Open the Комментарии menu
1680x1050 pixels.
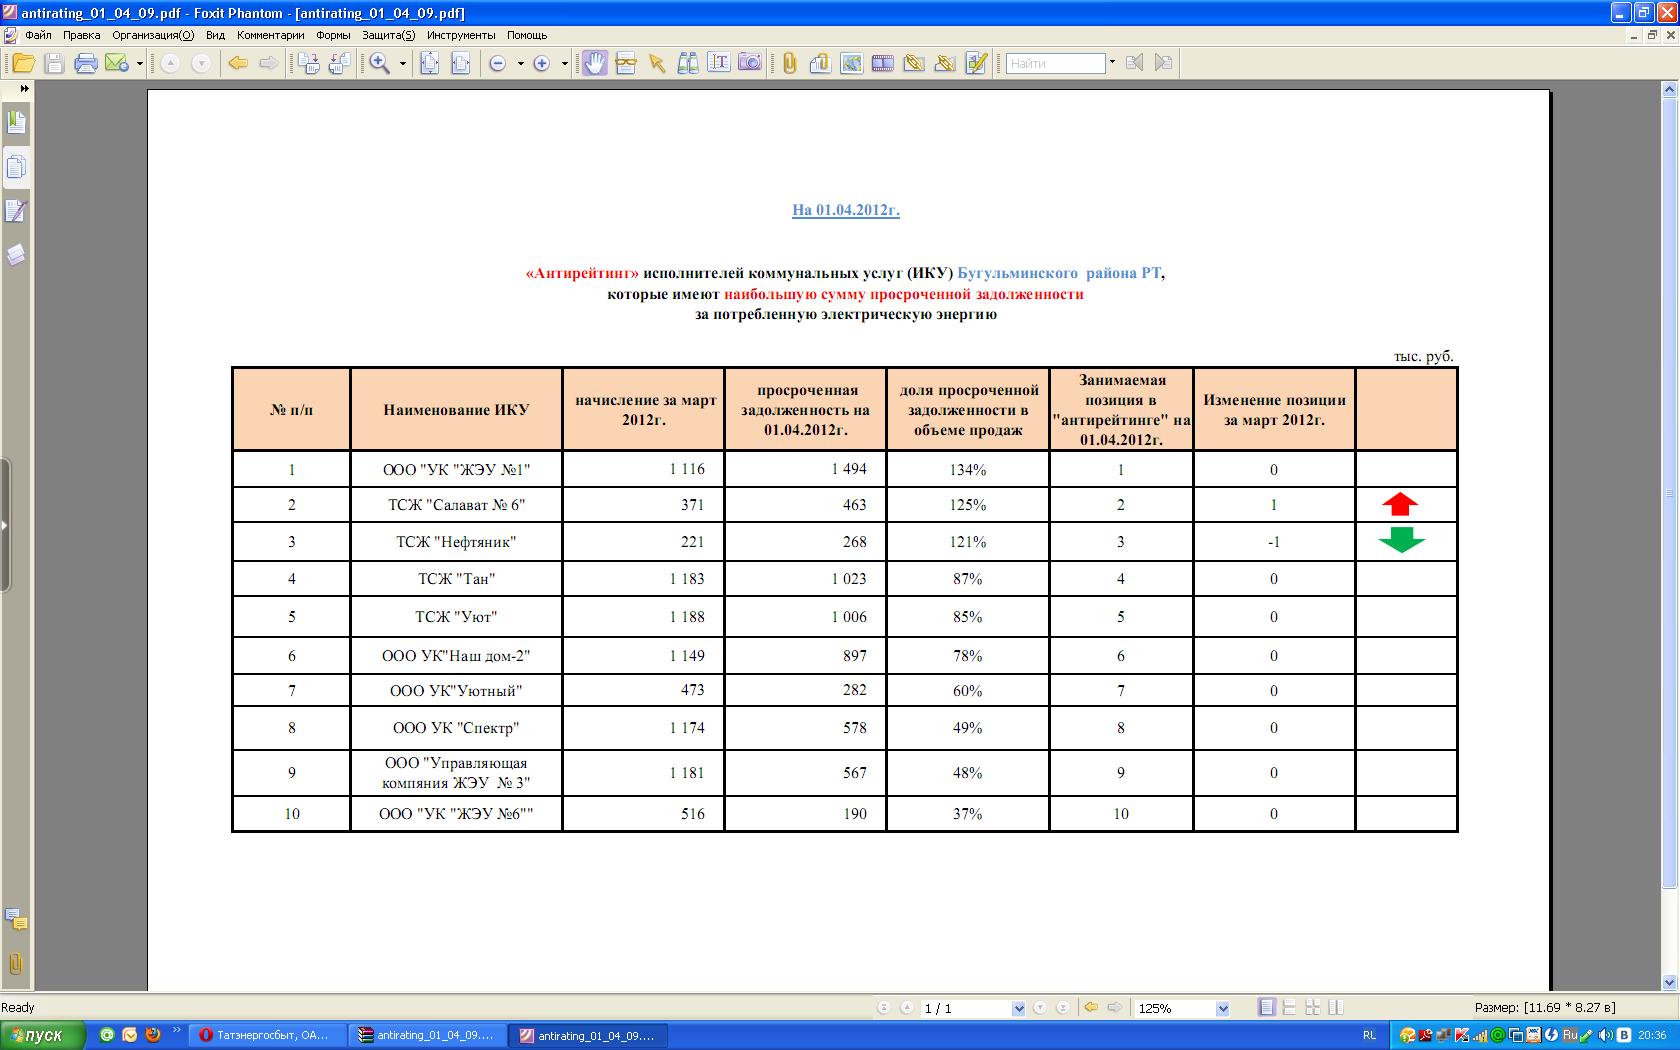point(271,35)
